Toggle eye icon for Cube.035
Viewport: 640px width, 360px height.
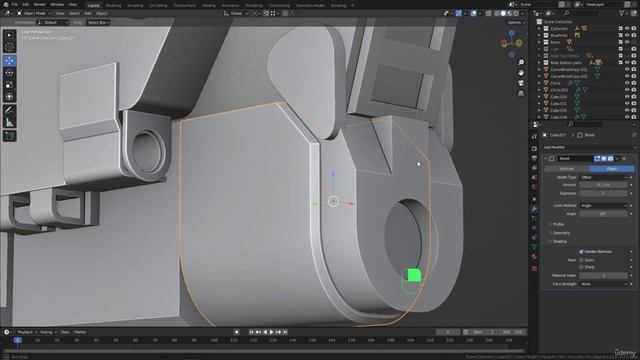click(627, 110)
